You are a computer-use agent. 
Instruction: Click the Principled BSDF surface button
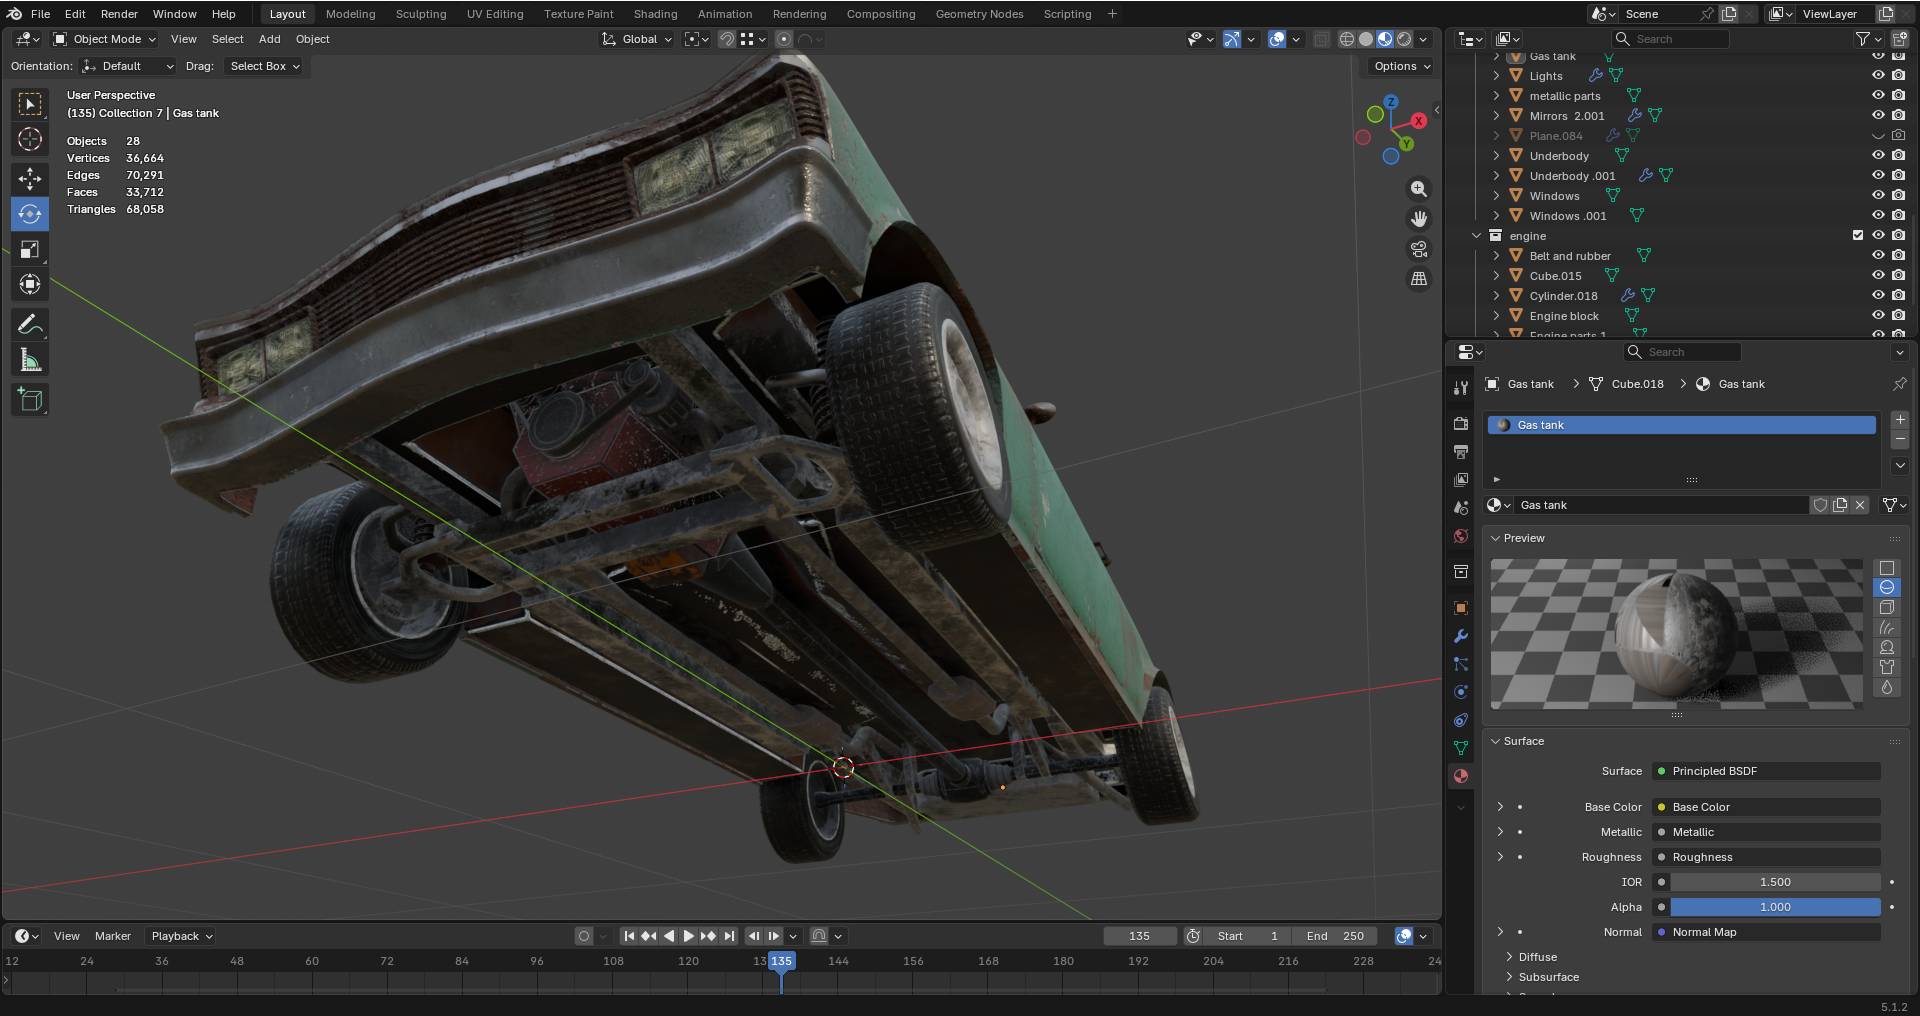coord(1767,771)
